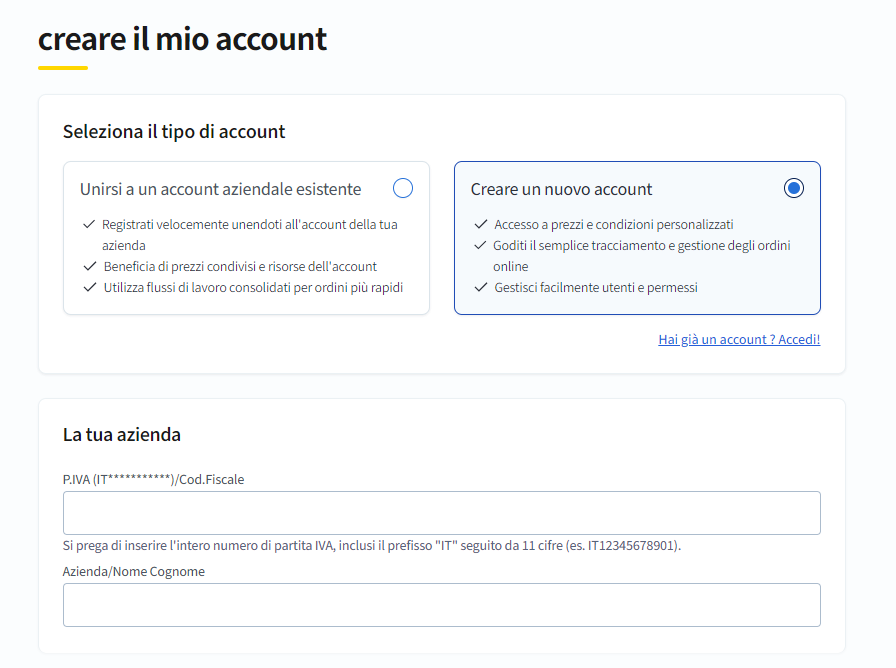Click the "Unirsi a un account aziendale esistente" card title
This screenshot has width=896, height=668.
220,189
